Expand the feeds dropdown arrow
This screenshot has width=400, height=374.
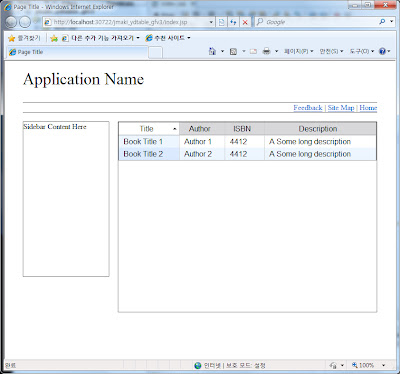pos(244,51)
